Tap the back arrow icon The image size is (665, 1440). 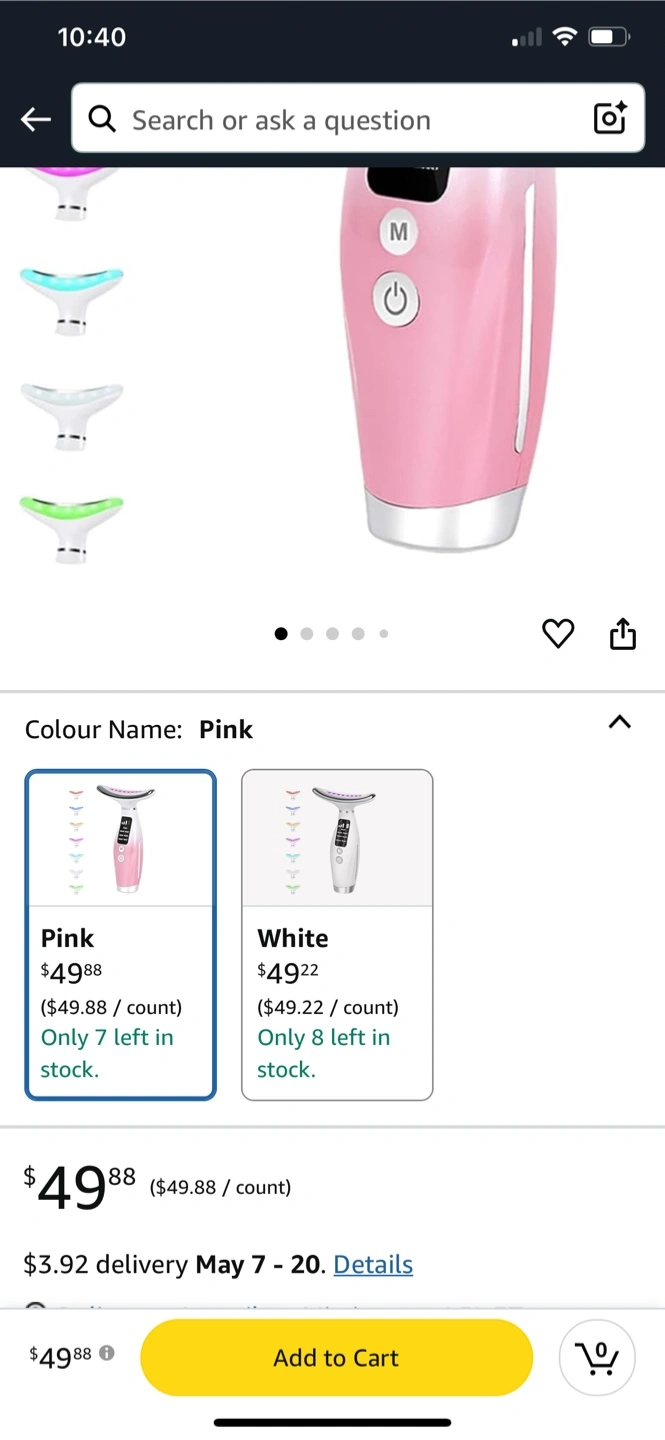[x=36, y=120]
